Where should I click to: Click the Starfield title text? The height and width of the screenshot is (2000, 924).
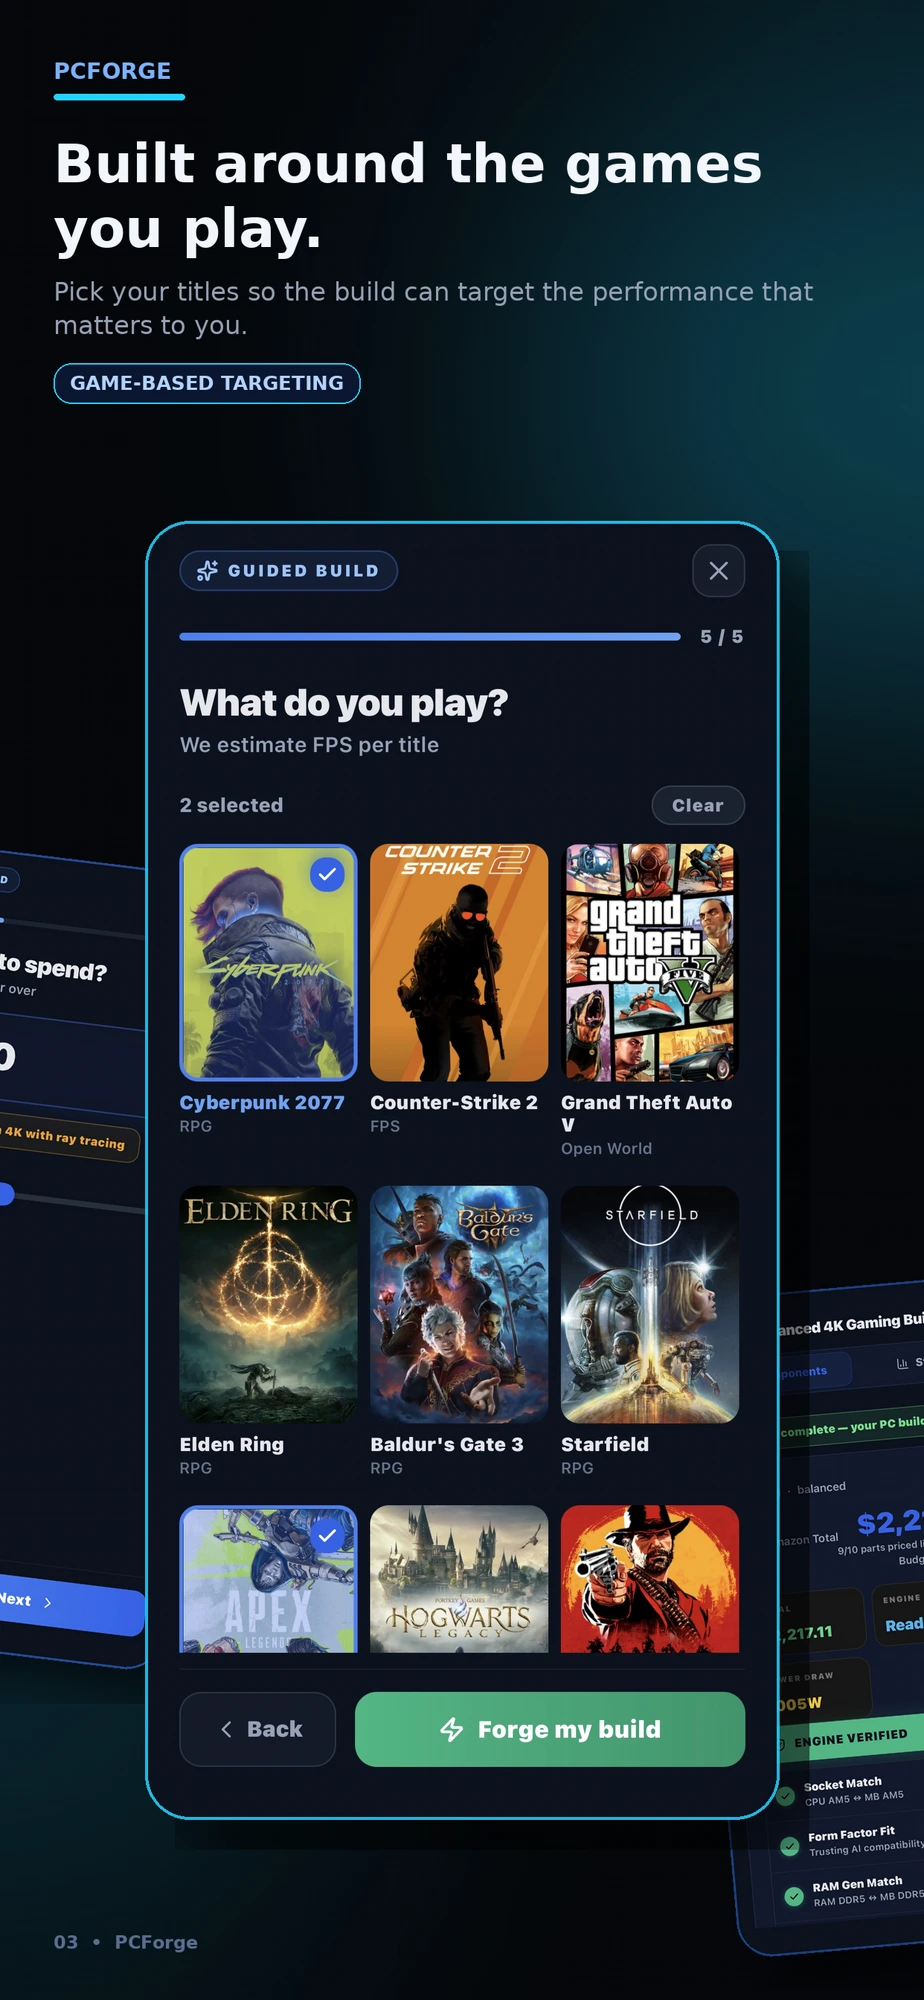click(x=605, y=1444)
